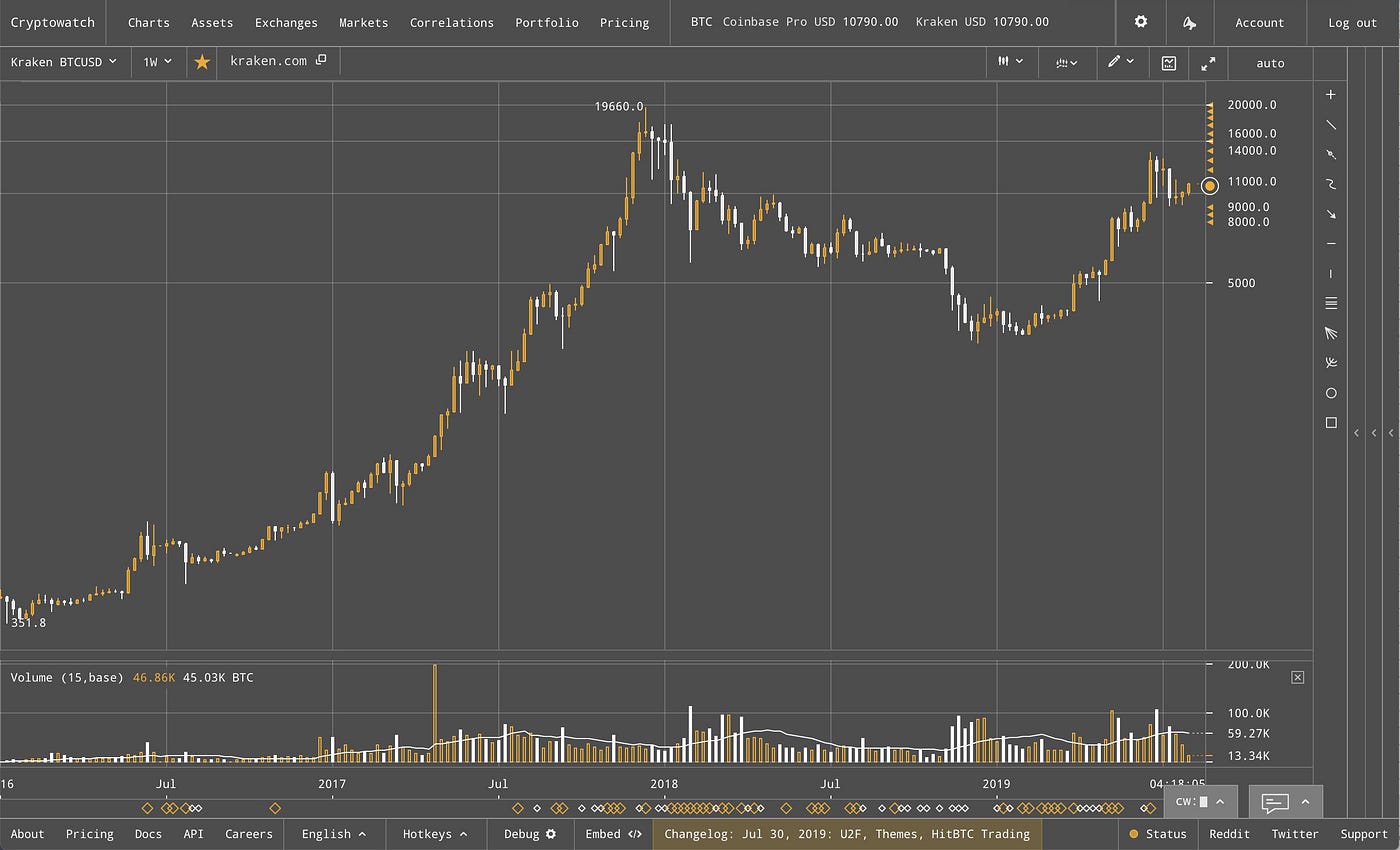Toggle the auto price scale button
1400x850 pixels.
[x=1270, y=63]
